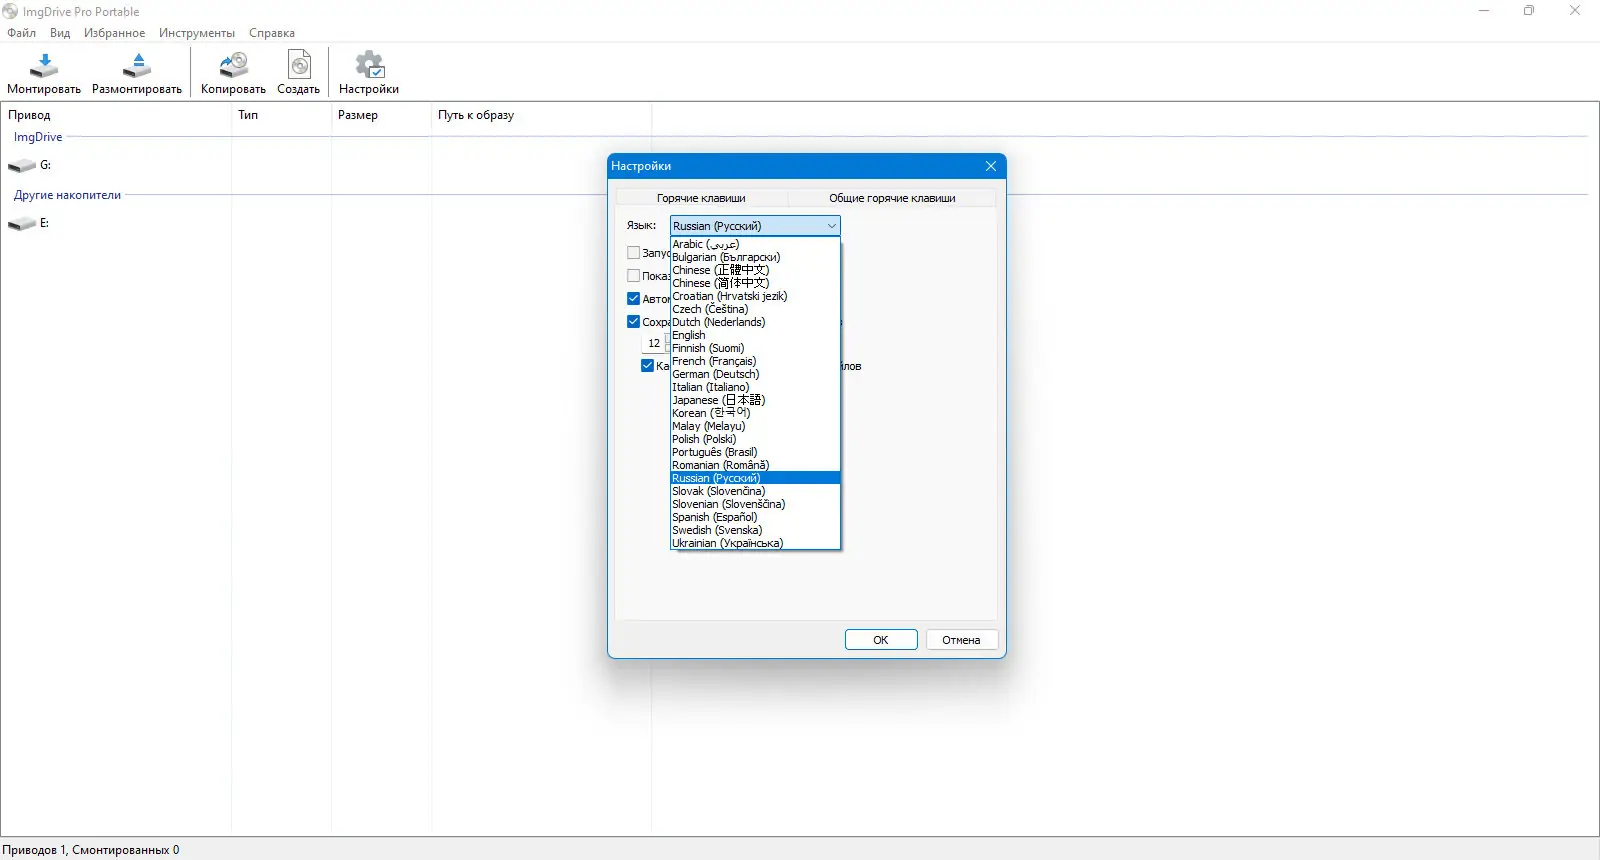Screen dimensions: 1600x860
Task: Select Slovak (Slovenčina) language
Action: (x=755, y=491)
